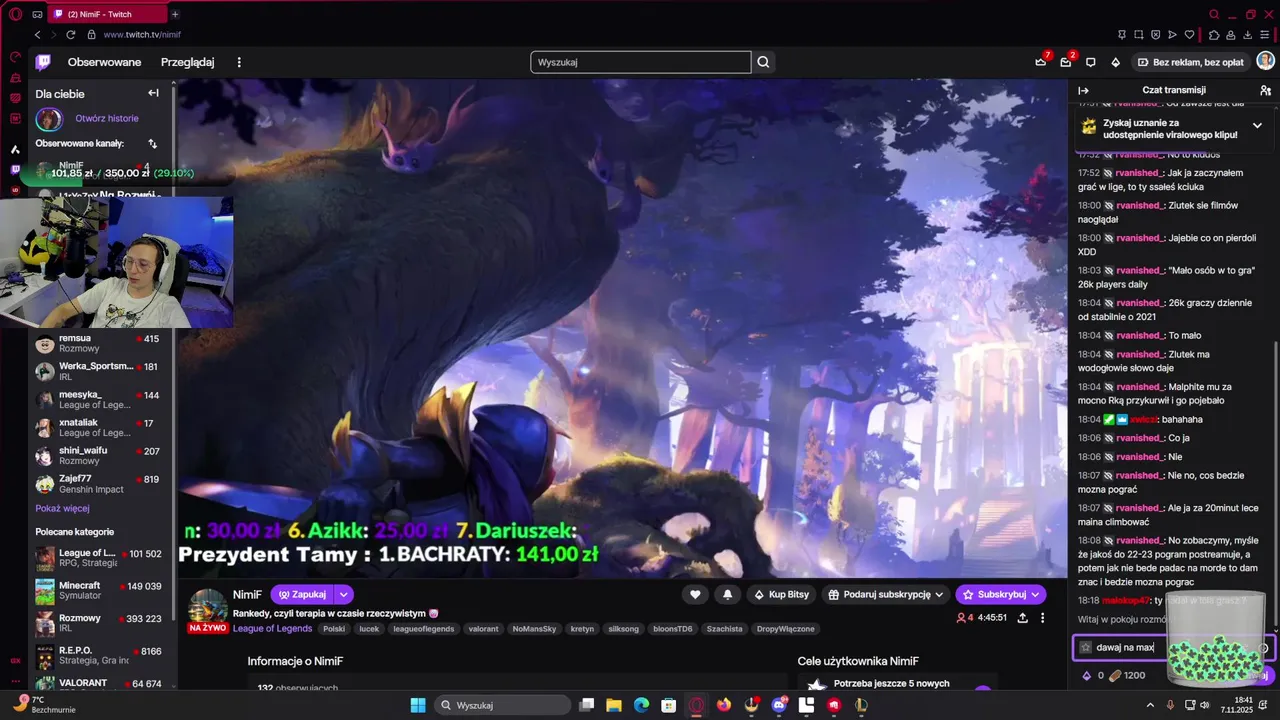Open the Obserwowane tab
Viewport: 1280px width, 720px height.
coord(104,62)
